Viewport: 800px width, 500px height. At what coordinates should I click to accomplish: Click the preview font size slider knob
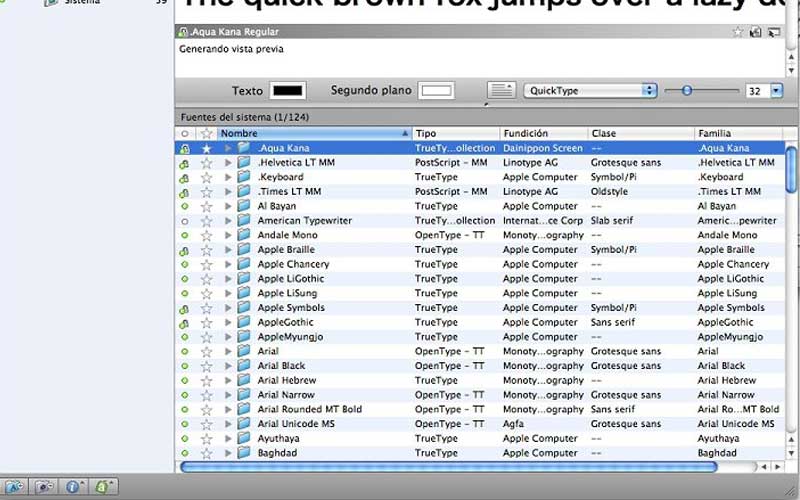click(687, 90)
